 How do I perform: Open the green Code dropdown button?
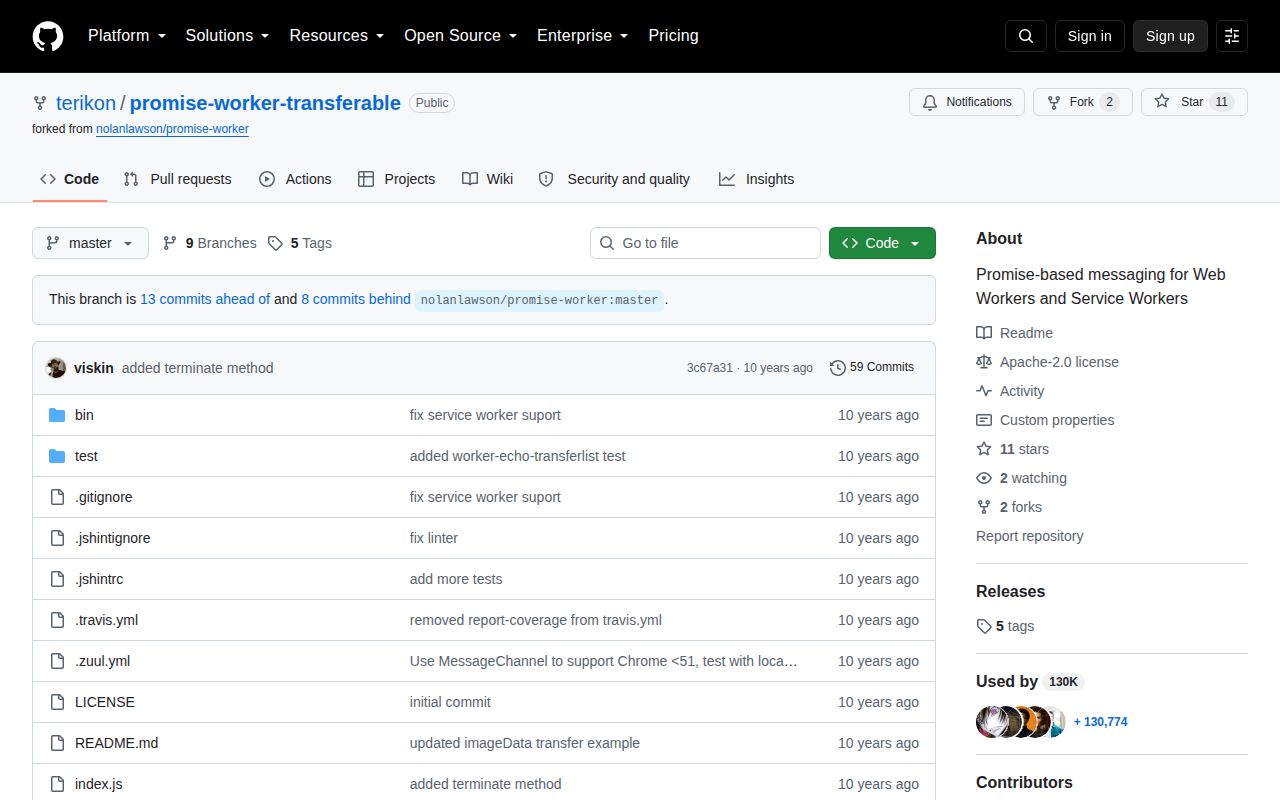click(x=882, y=243)
